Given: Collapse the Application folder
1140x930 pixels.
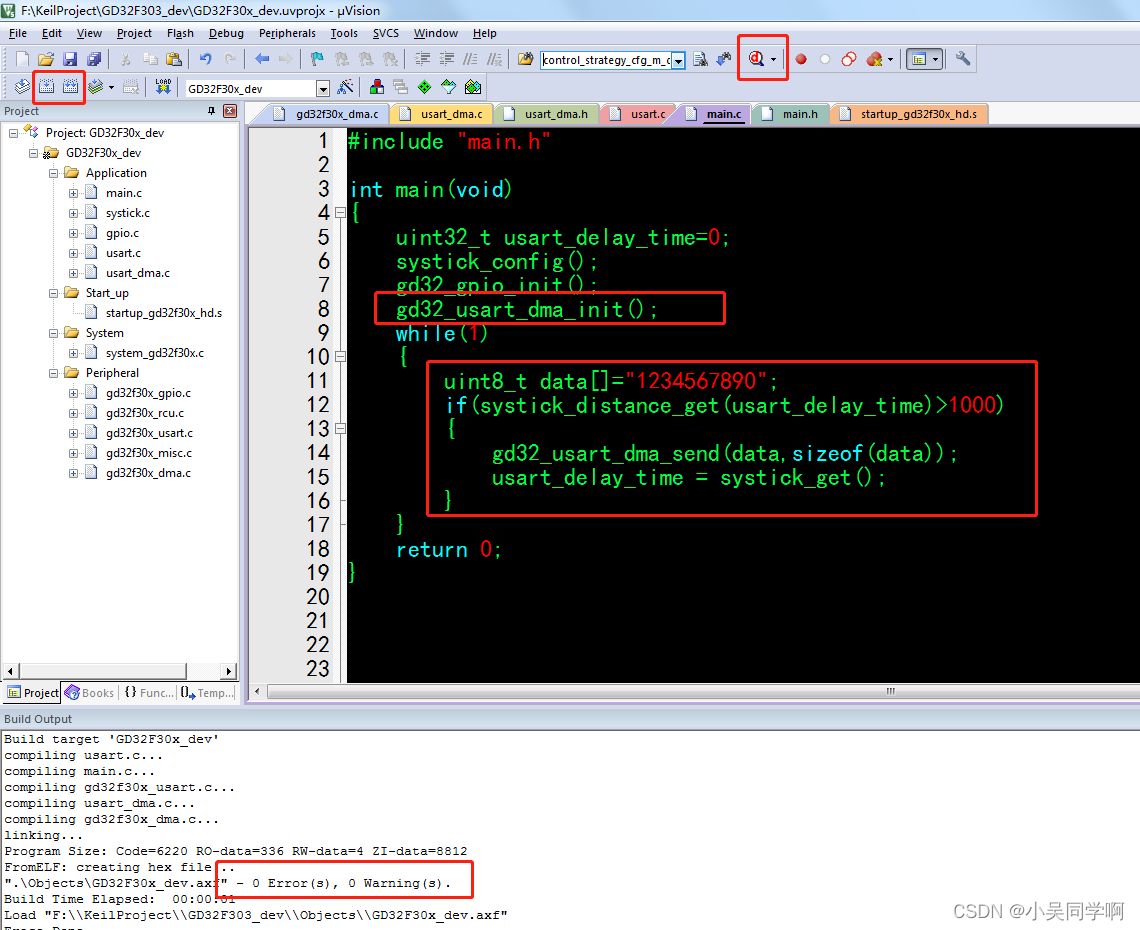Looking at the screenshot, I should pos(54,172).
